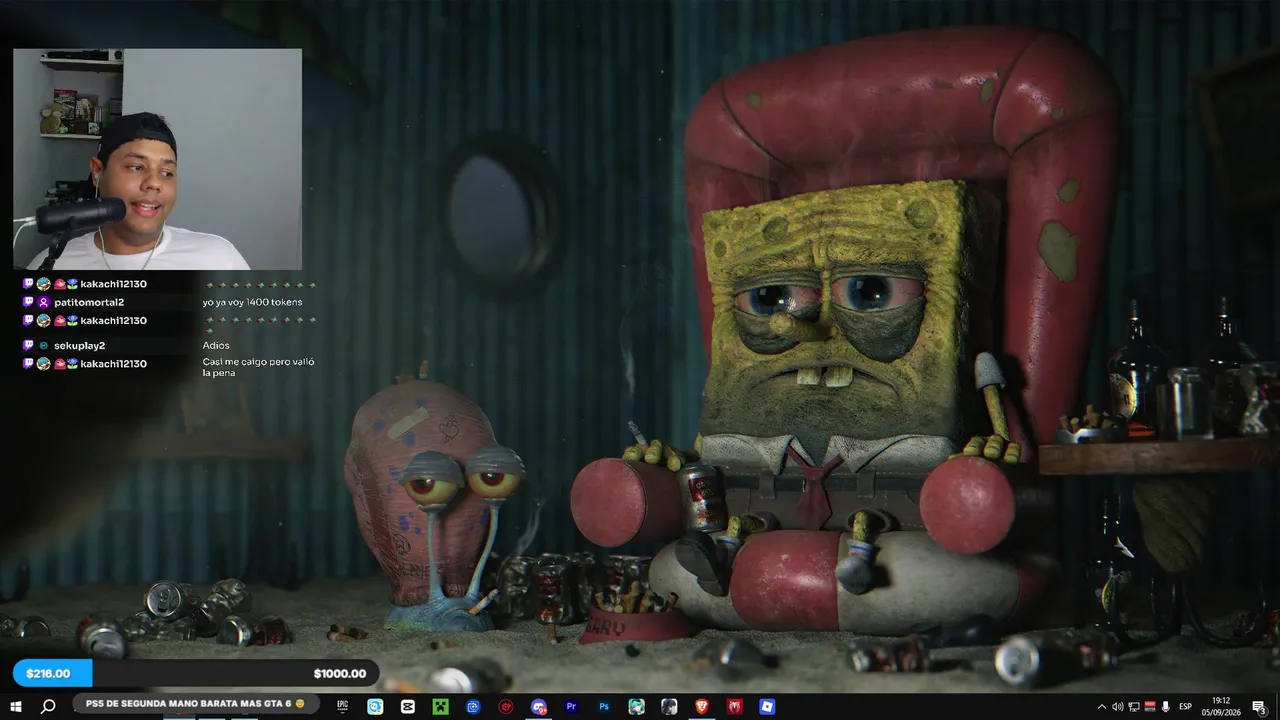Screen dimensions: 1280x720
Task: Show hidden system tray icons
Action: pyautogui.click(x=1102, y=707)
